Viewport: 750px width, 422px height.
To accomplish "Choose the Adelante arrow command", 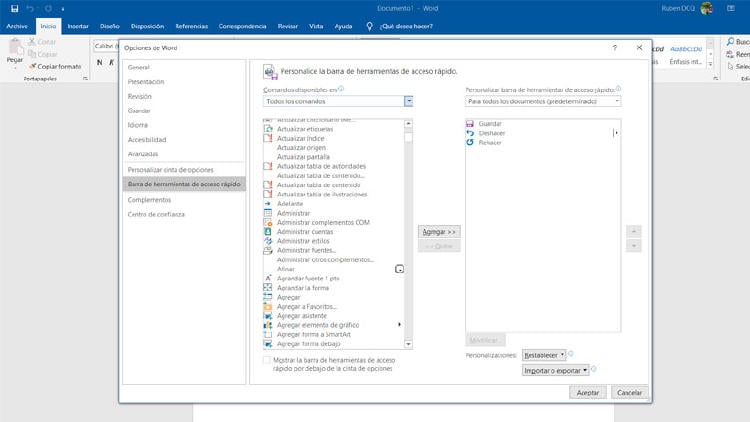I will pos(267,204).
